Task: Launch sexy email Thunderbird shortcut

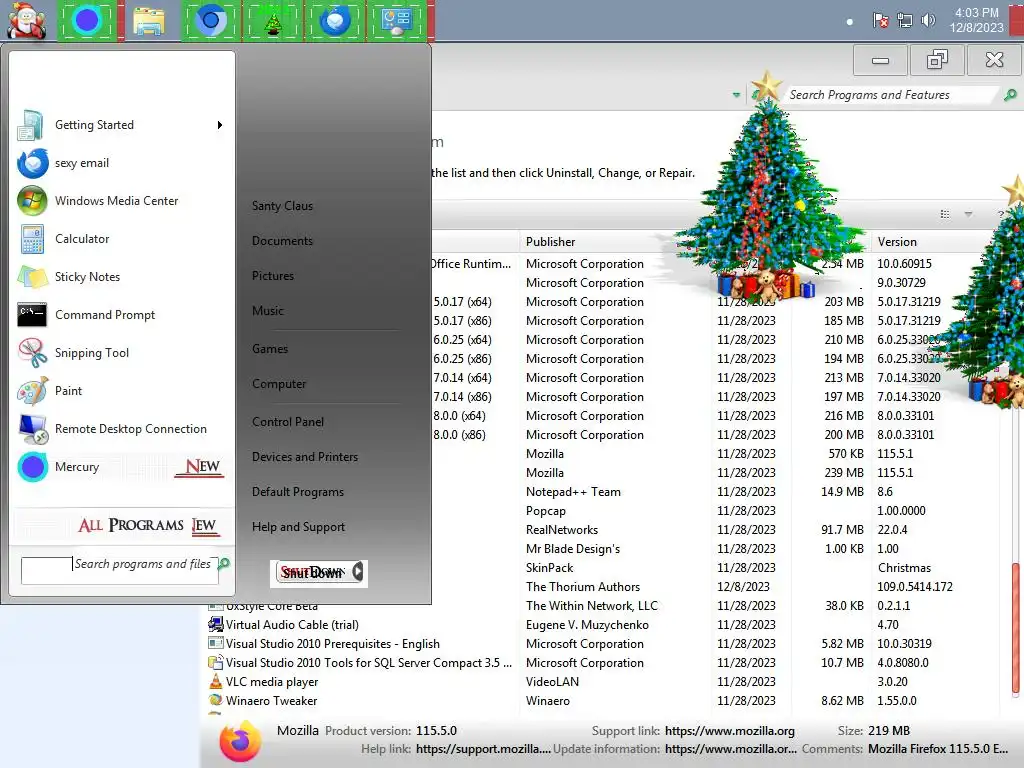Action: point(32,163)
